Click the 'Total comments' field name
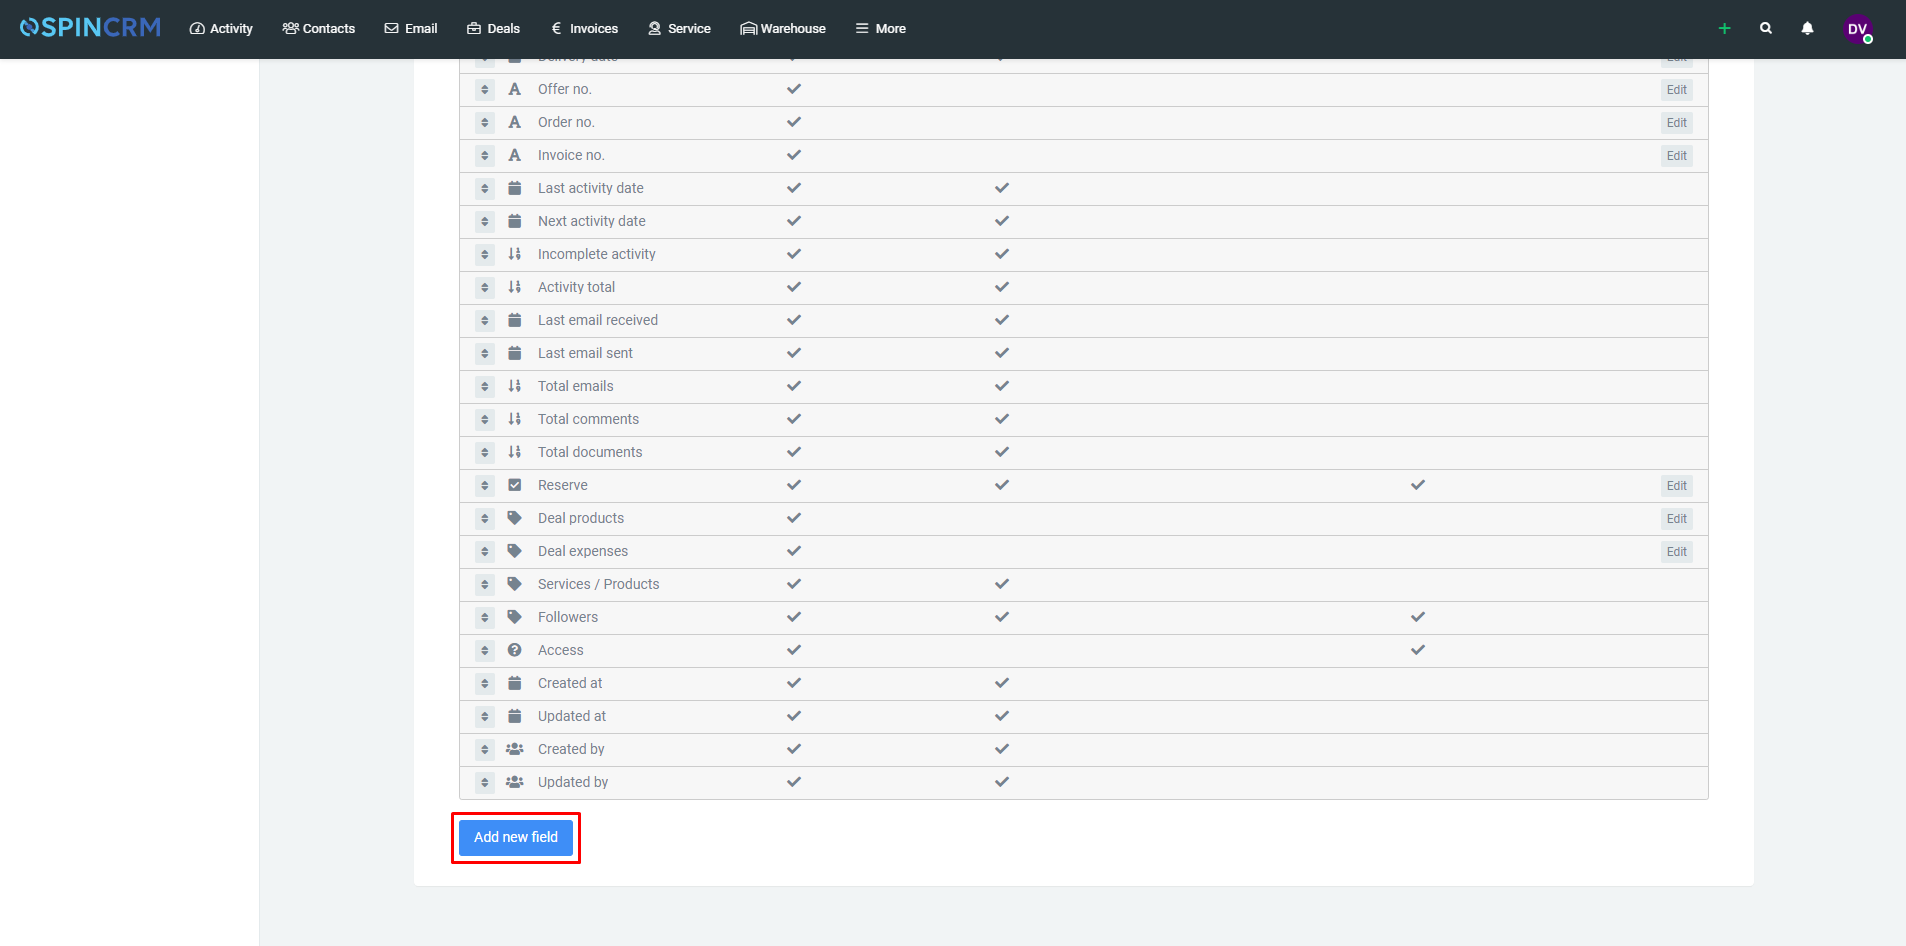The width and height of the screenshot is (1906, 946). pos(588,419)
